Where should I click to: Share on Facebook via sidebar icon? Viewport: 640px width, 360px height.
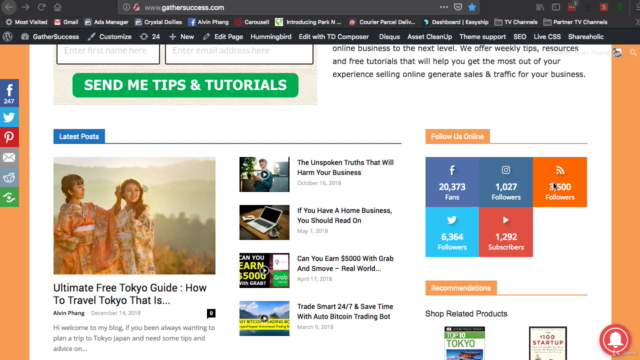(x=9, y=93)
